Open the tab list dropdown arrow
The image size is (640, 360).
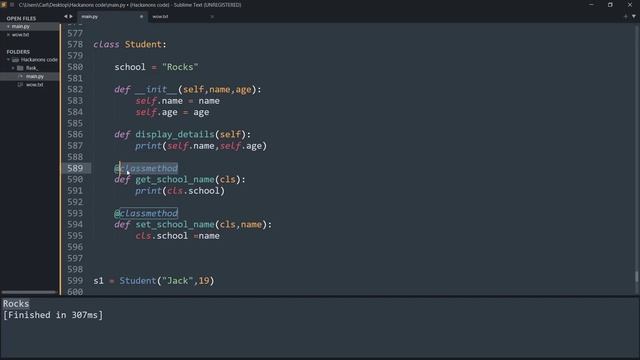tap(634, 17)
